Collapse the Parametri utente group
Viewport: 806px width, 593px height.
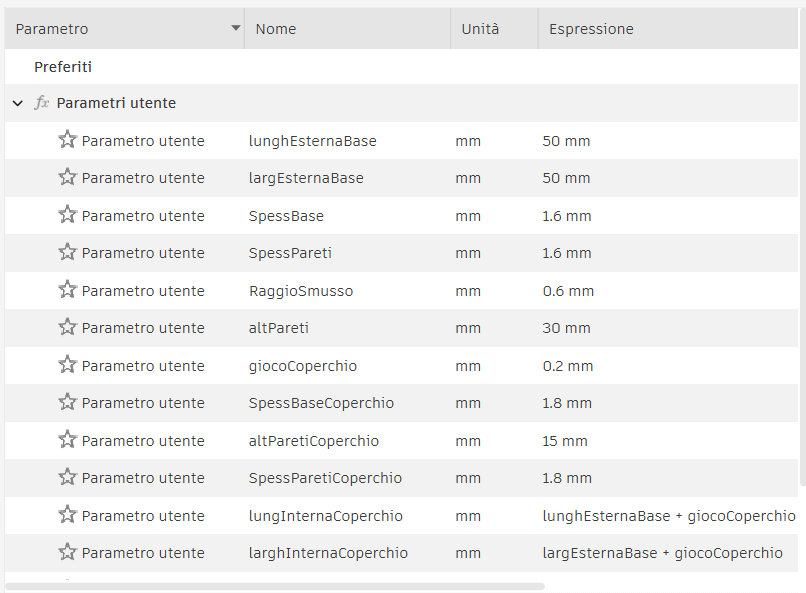click(18, 103)
